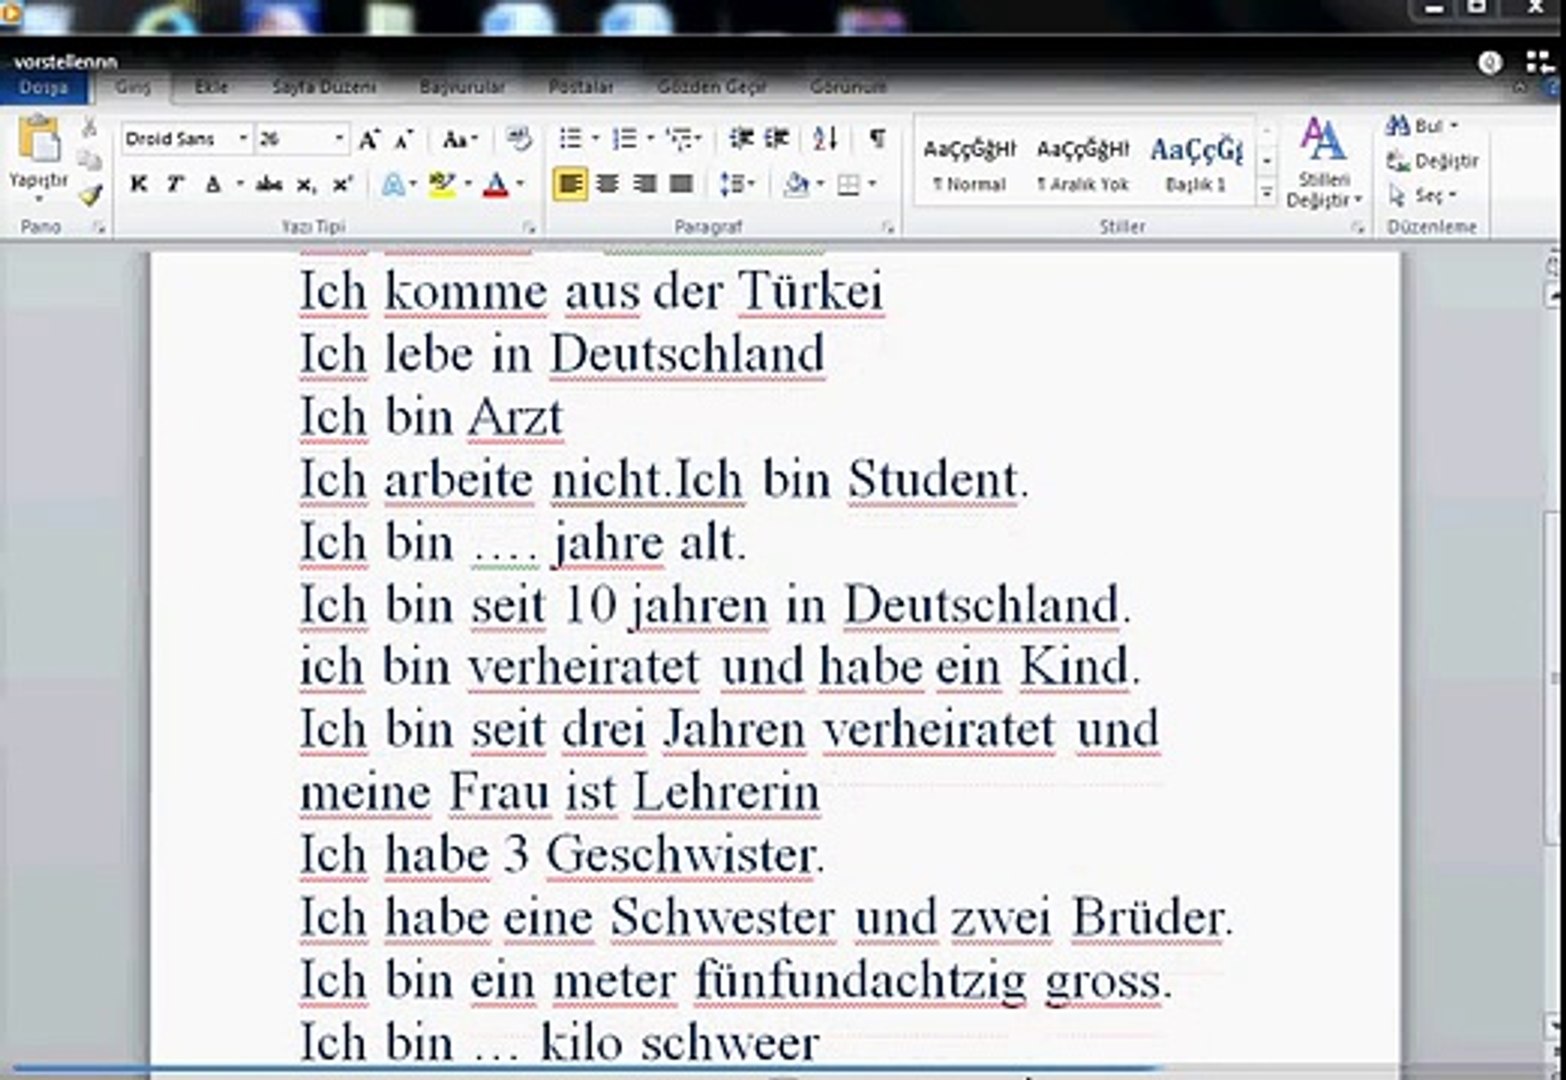Open the Font Color dropdown arrow
This screenshot has width=1566, height=1080.
point(520,185)
